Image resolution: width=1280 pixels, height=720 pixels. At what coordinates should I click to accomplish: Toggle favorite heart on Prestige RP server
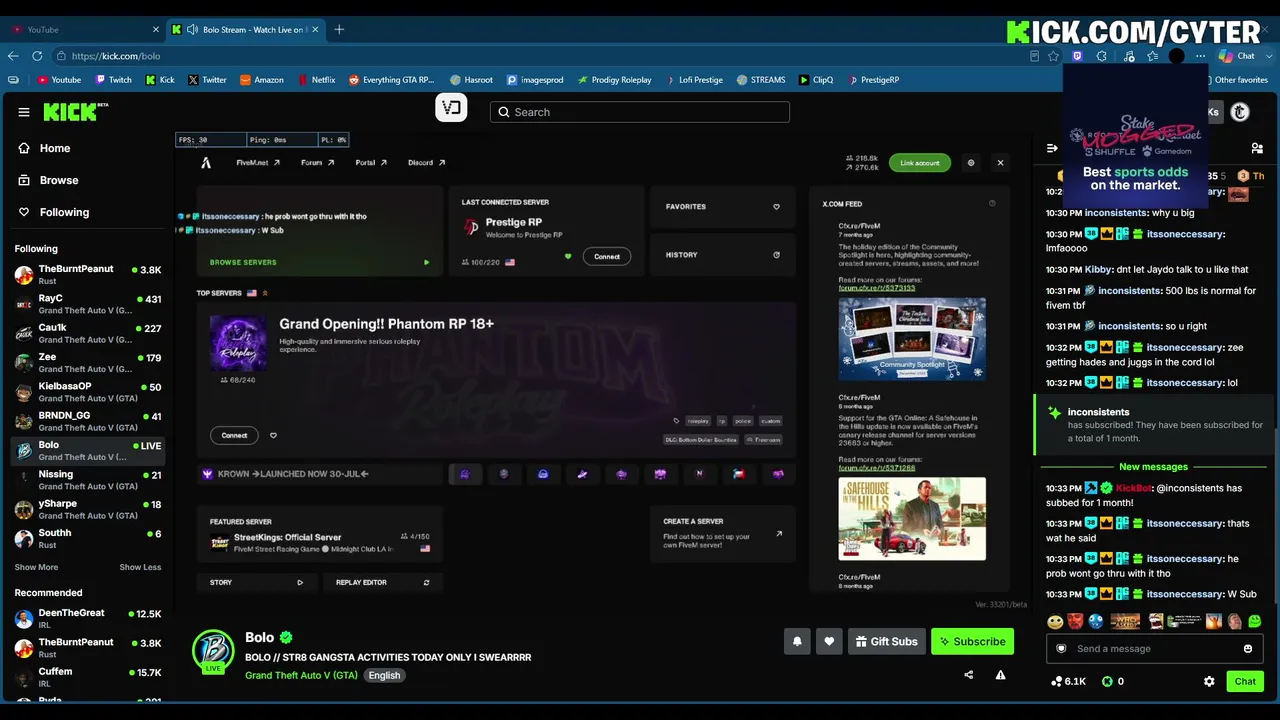568,256
